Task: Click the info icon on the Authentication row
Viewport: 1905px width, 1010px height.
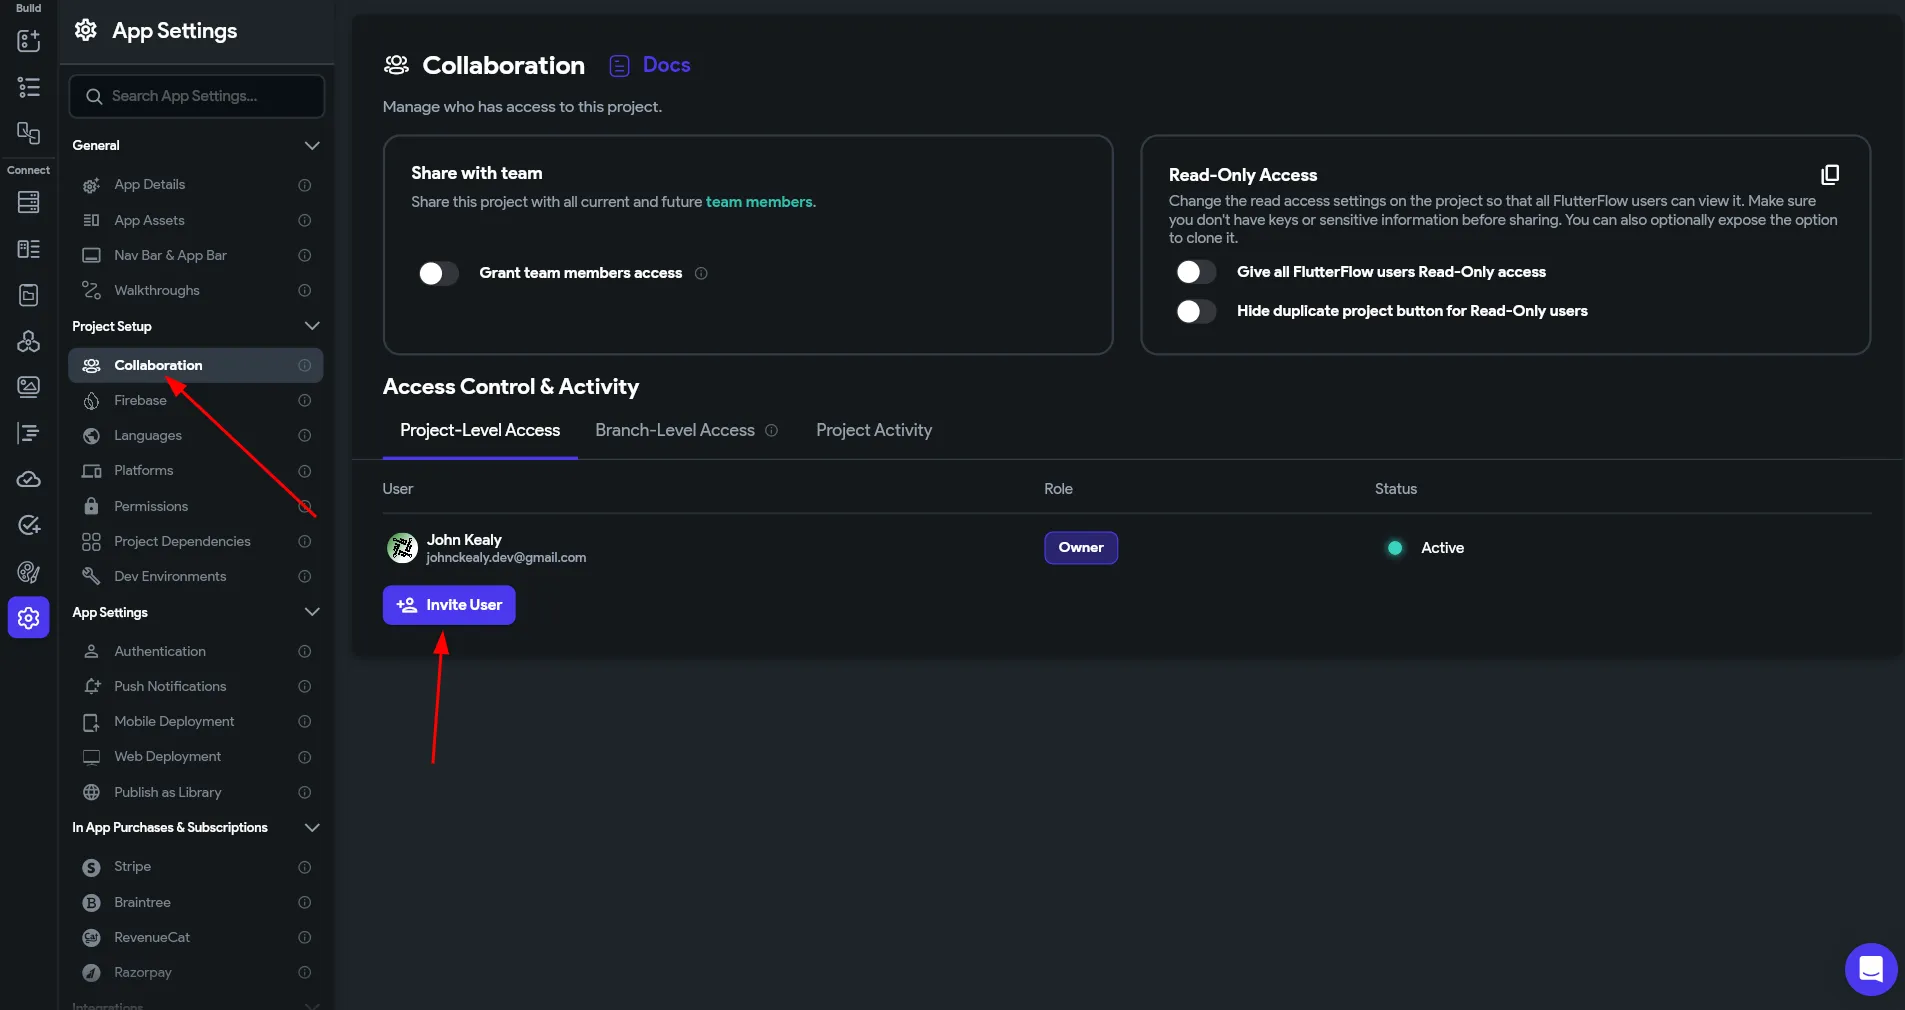Action: pos(305,651)
